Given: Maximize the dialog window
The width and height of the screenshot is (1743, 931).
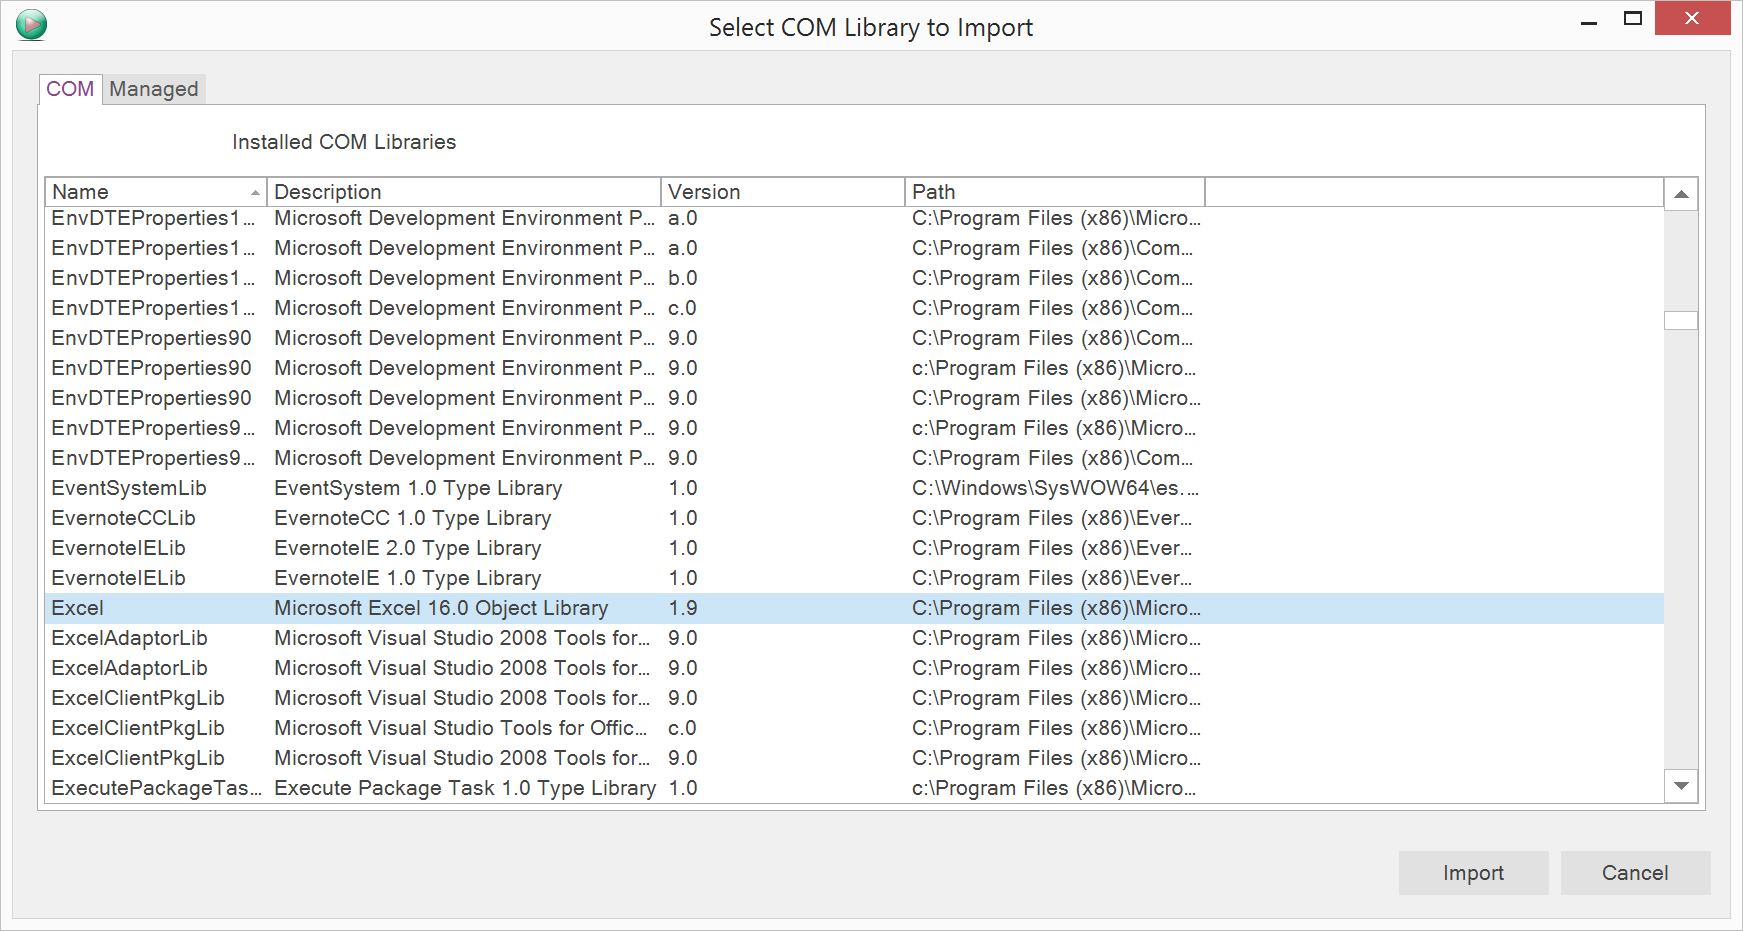Looking at the screenshot, I should (1633, 19).
